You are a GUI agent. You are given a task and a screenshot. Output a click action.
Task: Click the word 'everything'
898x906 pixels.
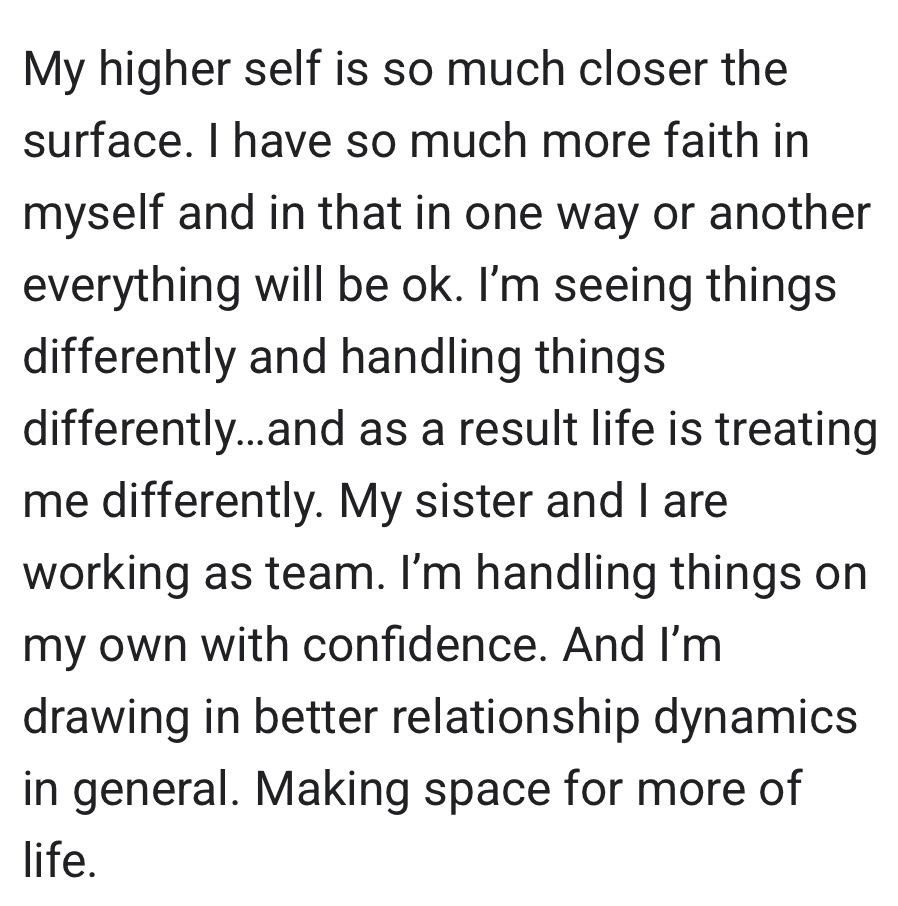pos(132,287)
